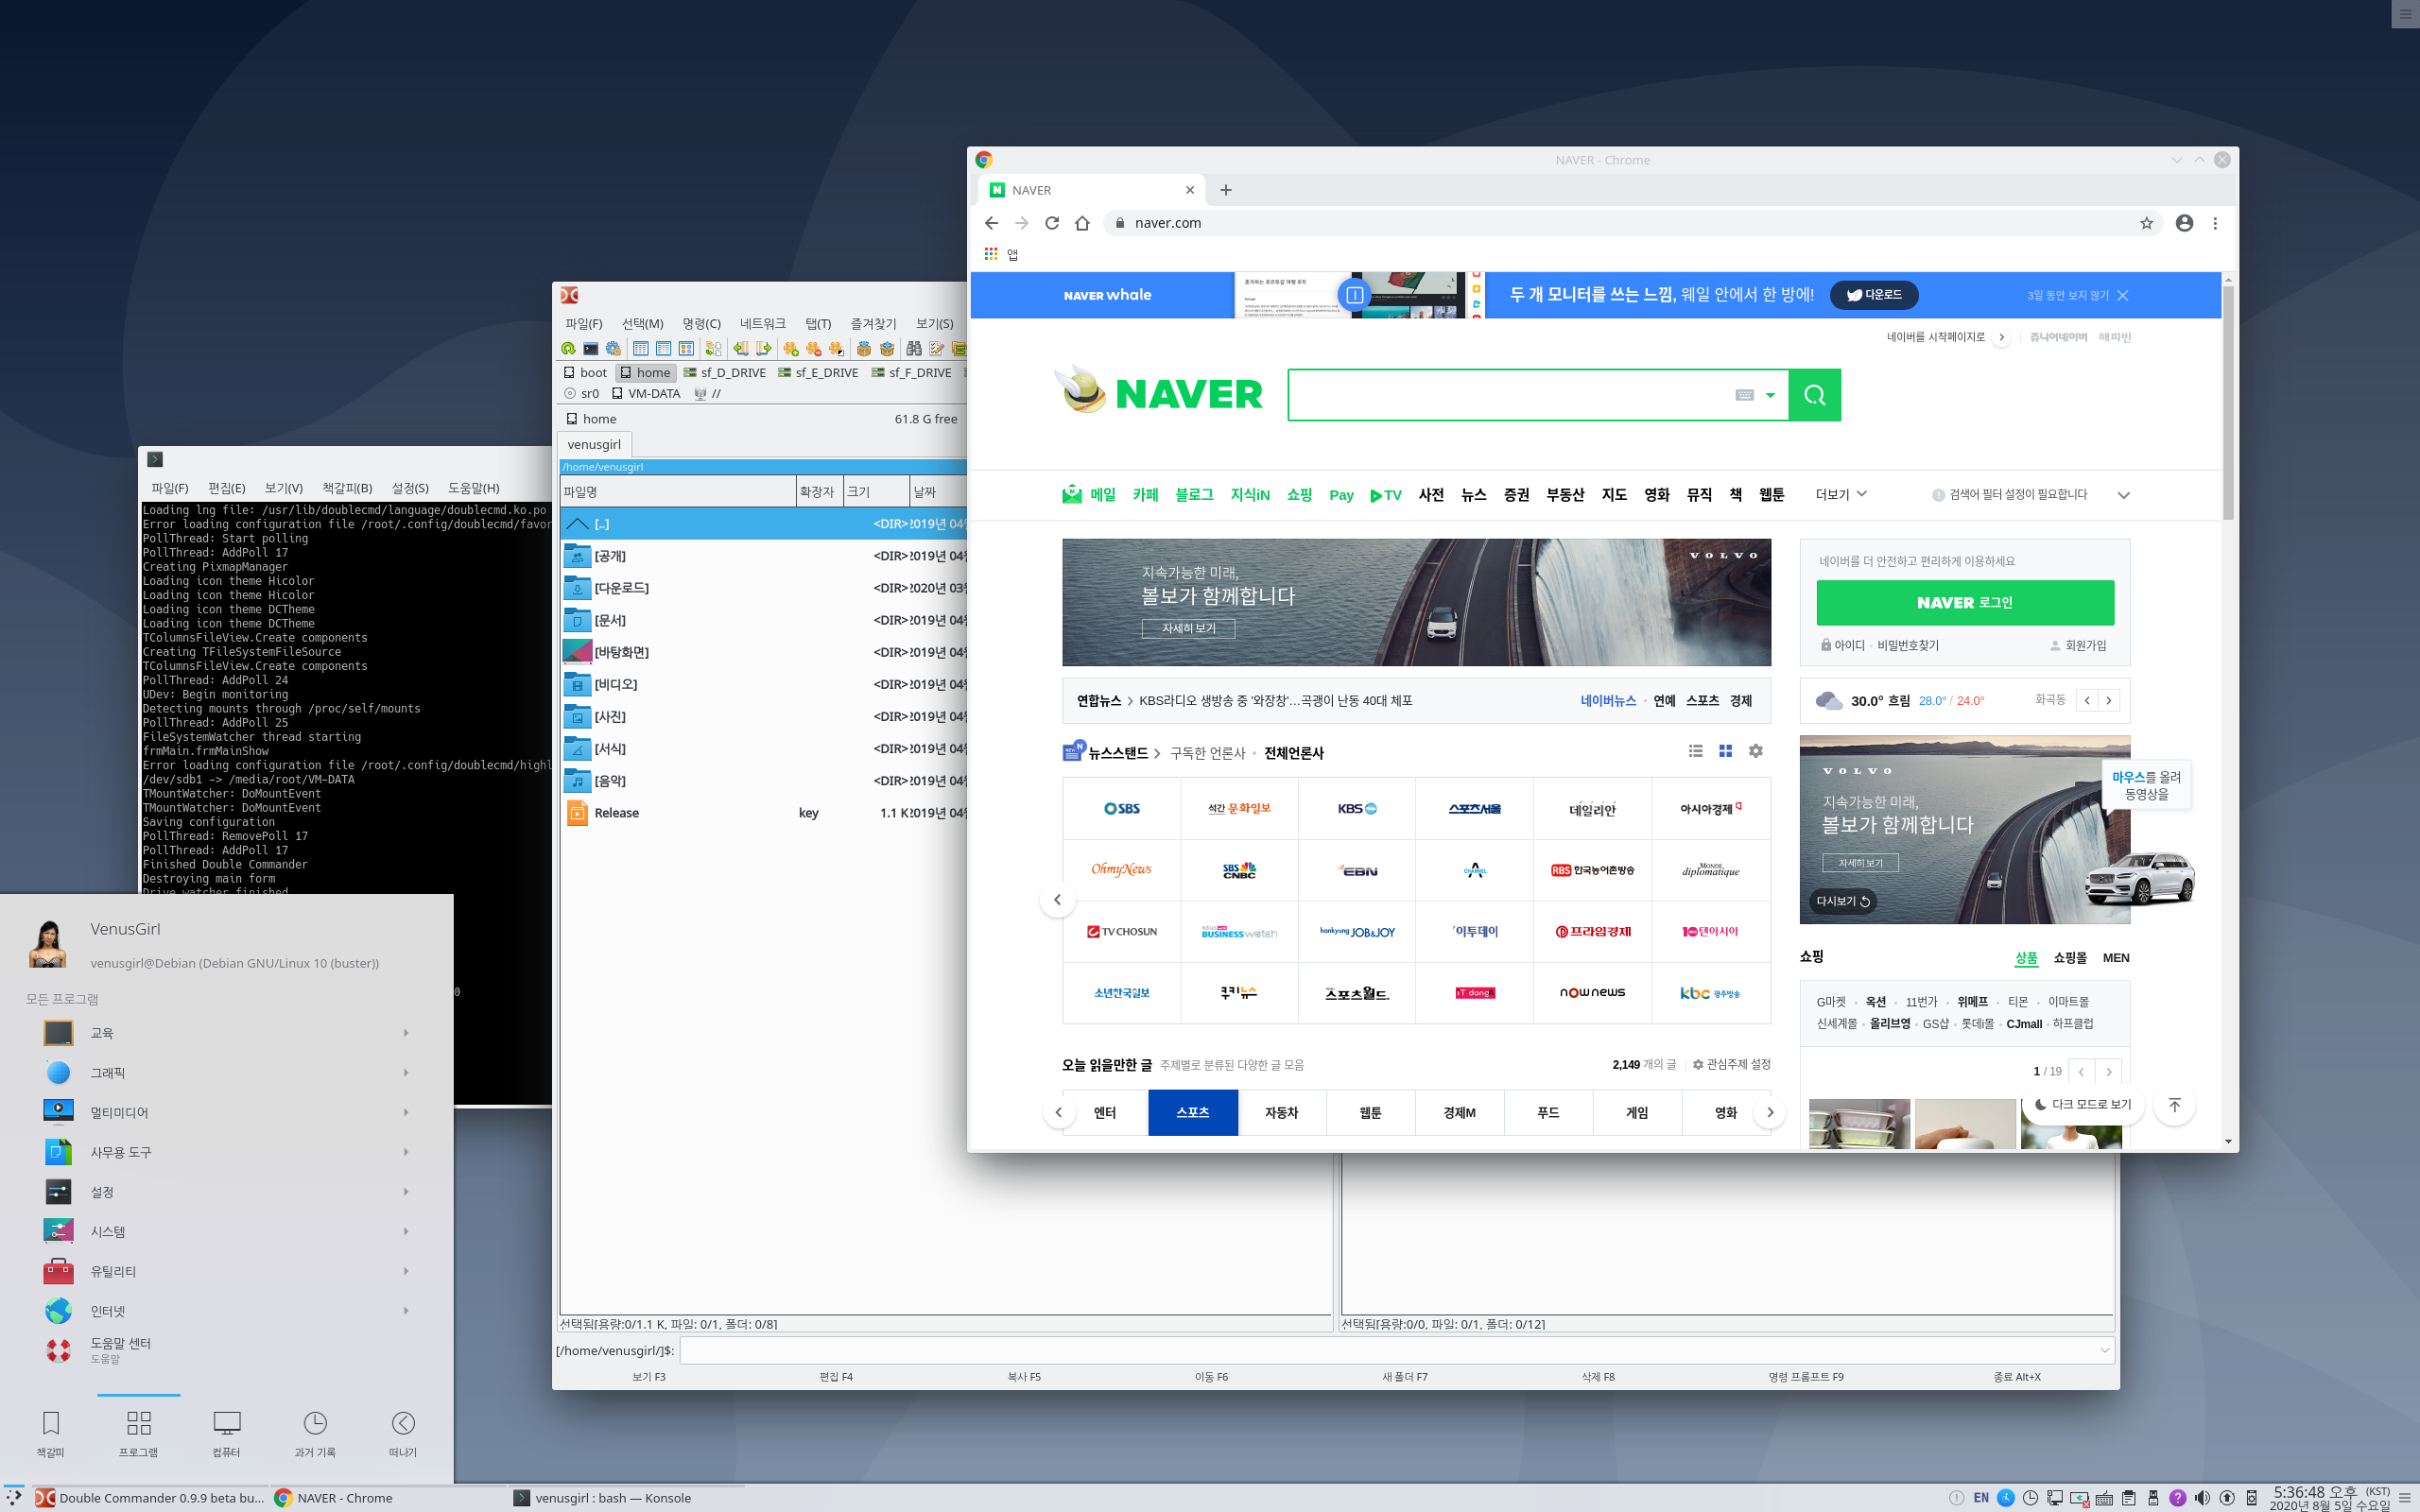Select the venusgirl tab in Double Commander
Screen dimensions: 2420x1512
pos(594,444)
